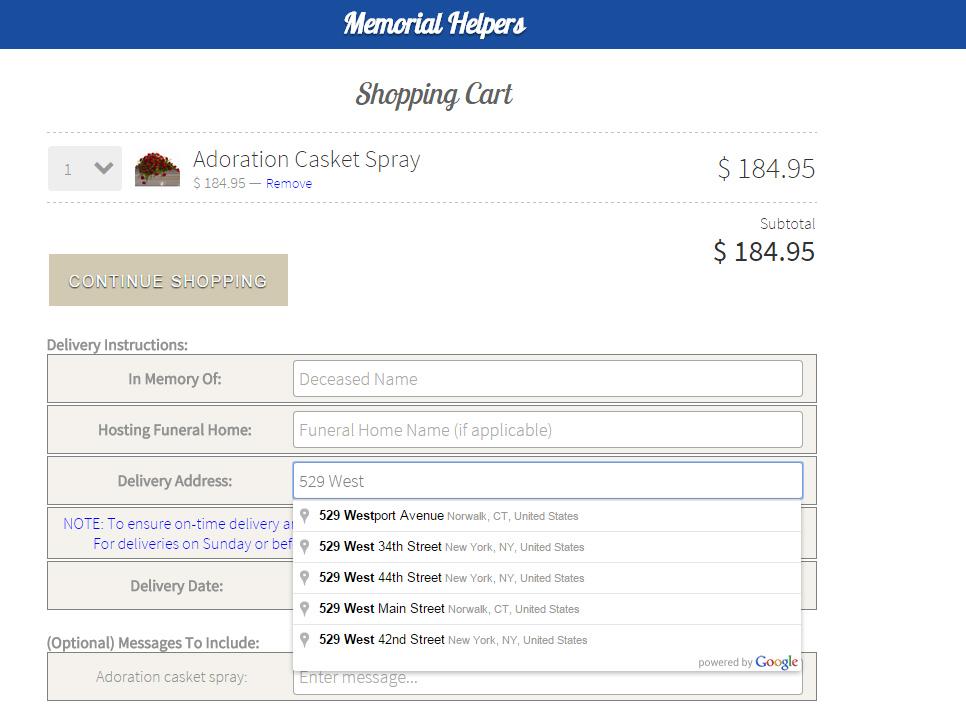Focus the Funeral Home Name input field
The height and width of the screenshot is (709, 966).
[x=548, y=430]
